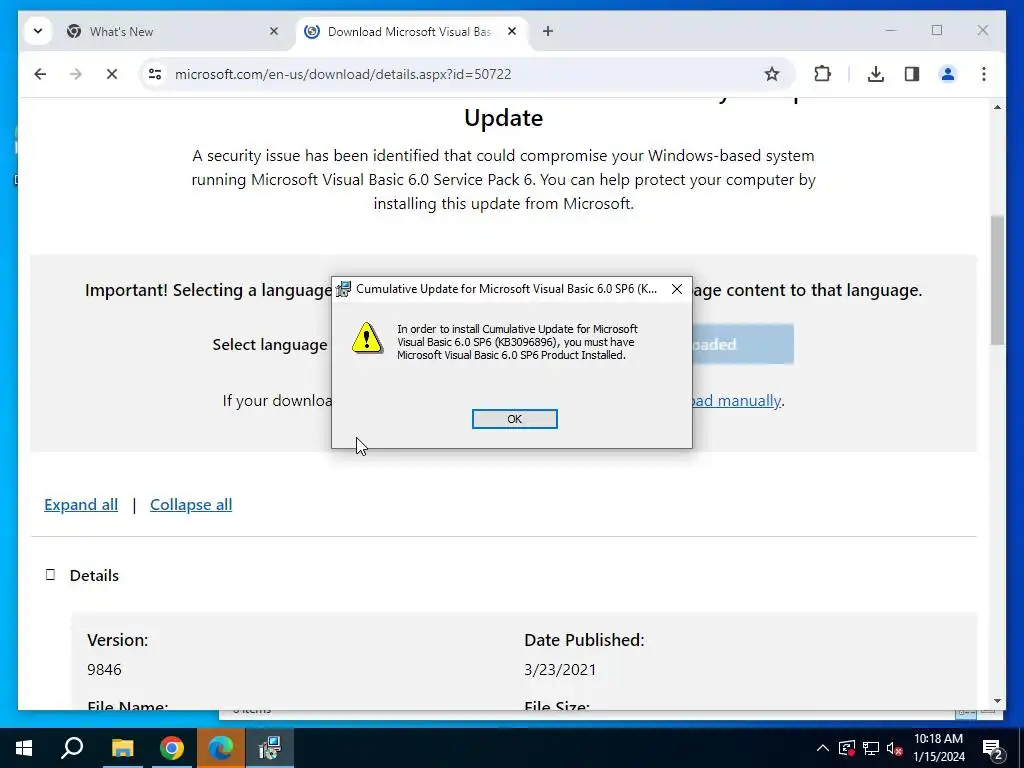Bookmark this page with the star
The width and height of the screenshot is (1024, 768).
click(x=772, y=74)
